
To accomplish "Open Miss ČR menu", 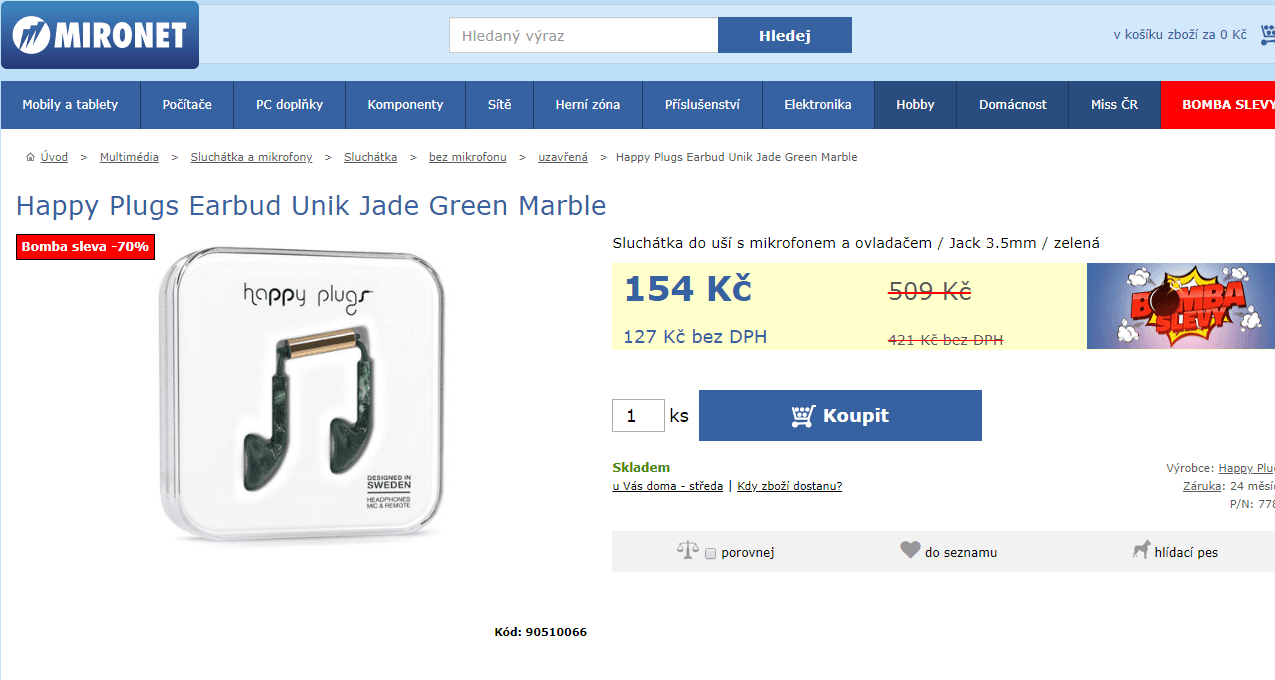I will coord(1115,105).
